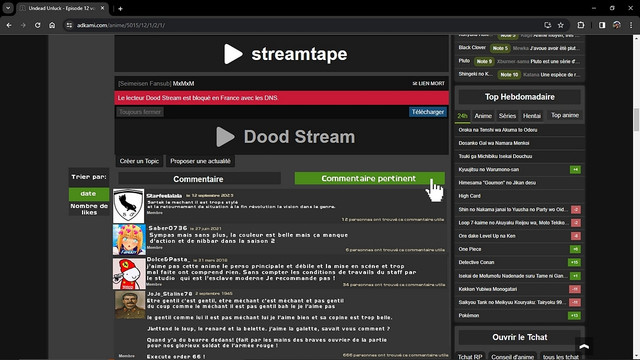Viewport: 640px width, 360px height.
Task: Reload the page with refresh icon
Action: coord(38,25)
